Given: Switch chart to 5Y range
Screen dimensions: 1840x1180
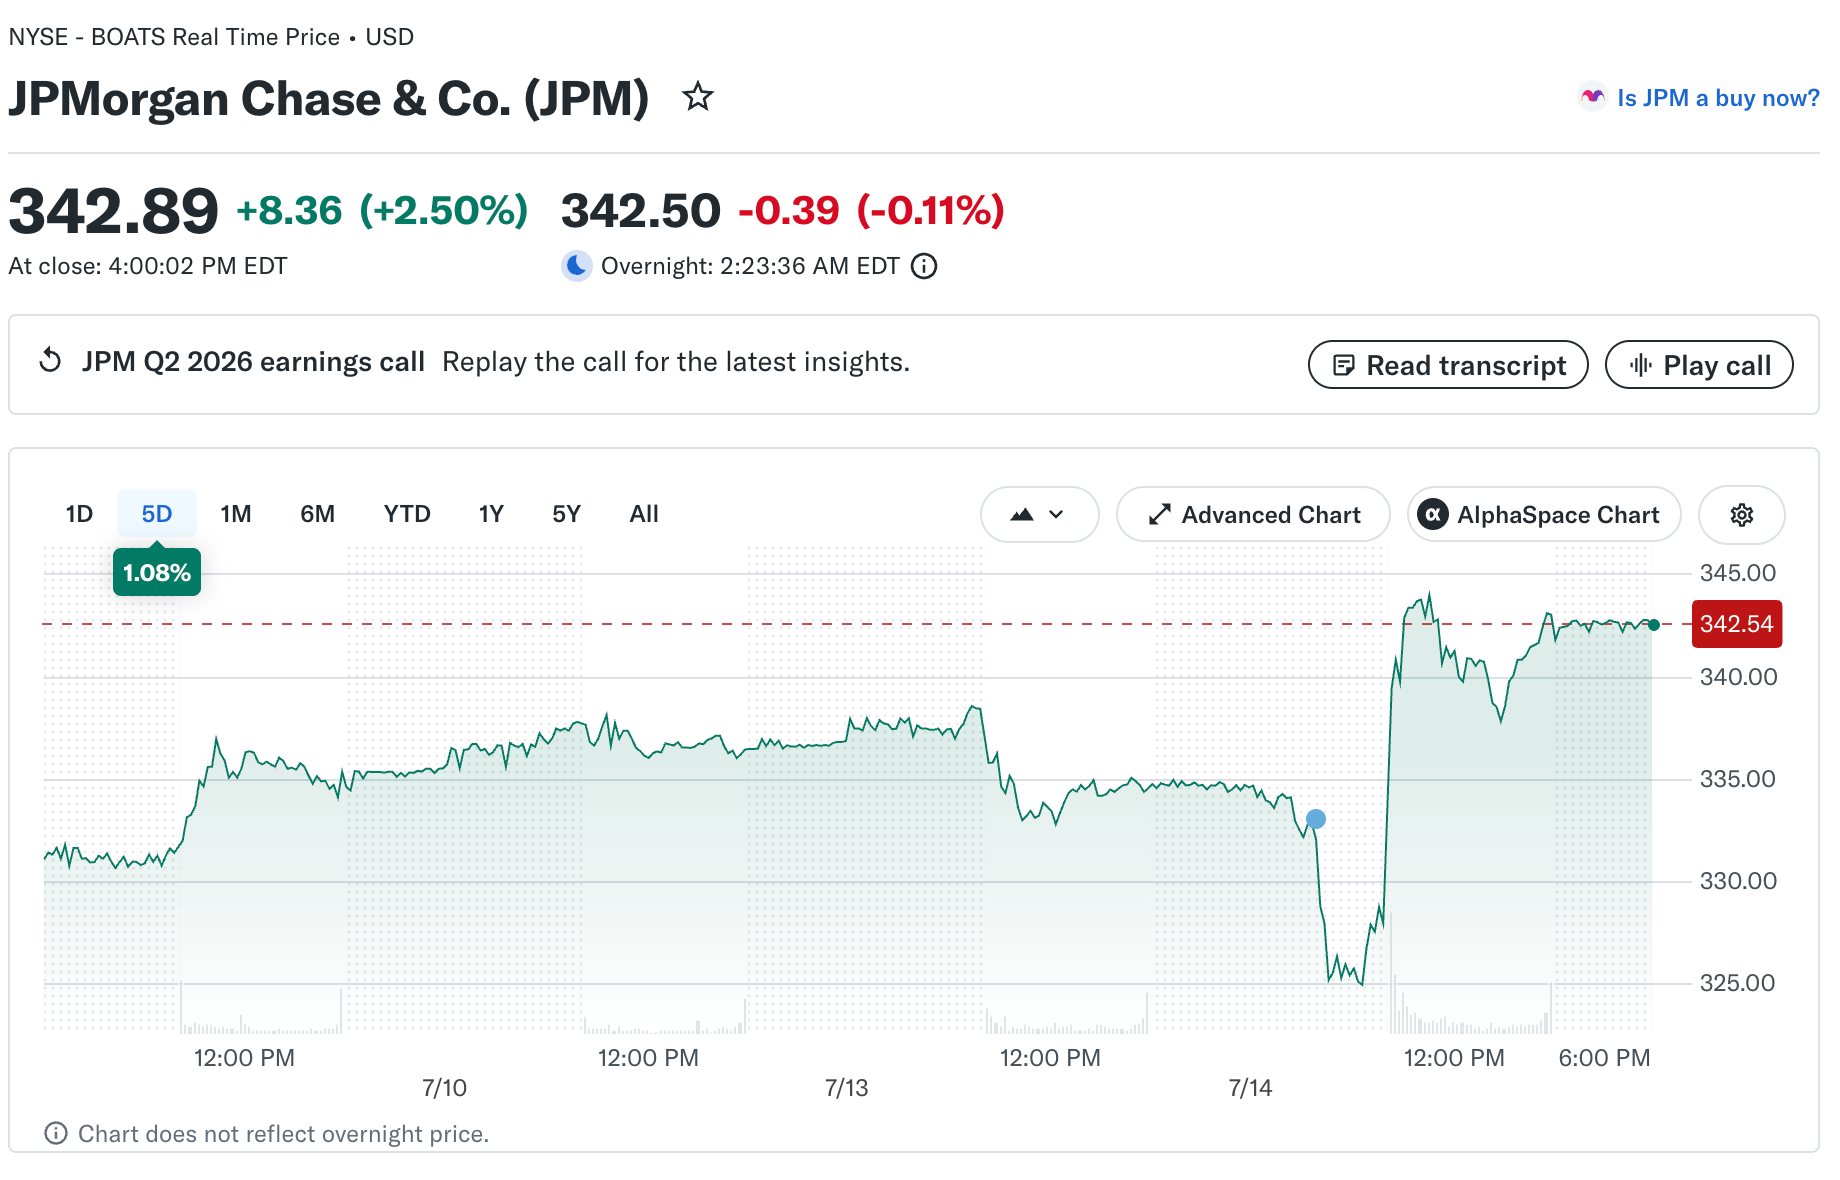Looking at the screenshot, I should 566,514.
